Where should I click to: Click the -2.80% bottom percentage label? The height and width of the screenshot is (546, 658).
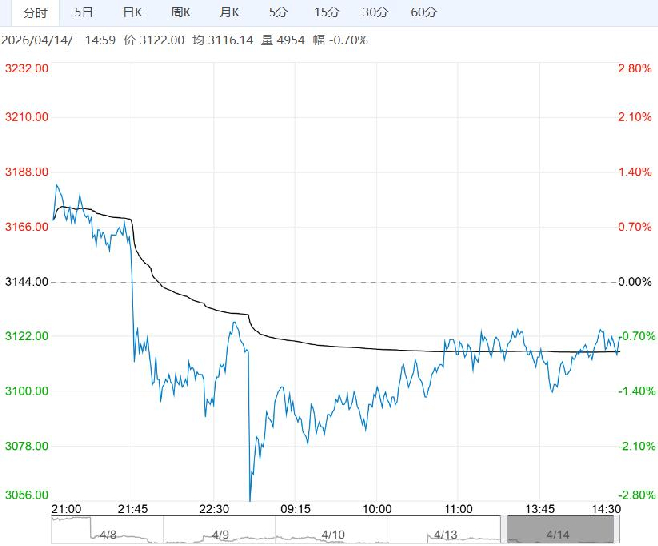634,495
